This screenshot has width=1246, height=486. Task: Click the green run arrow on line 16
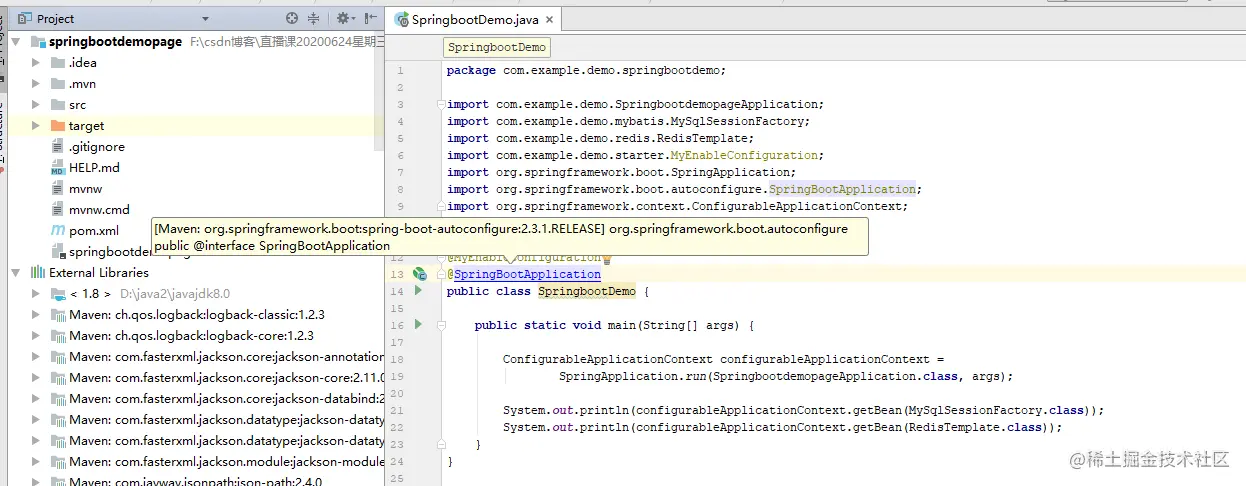pyautogui.click(x=419, y=325)
